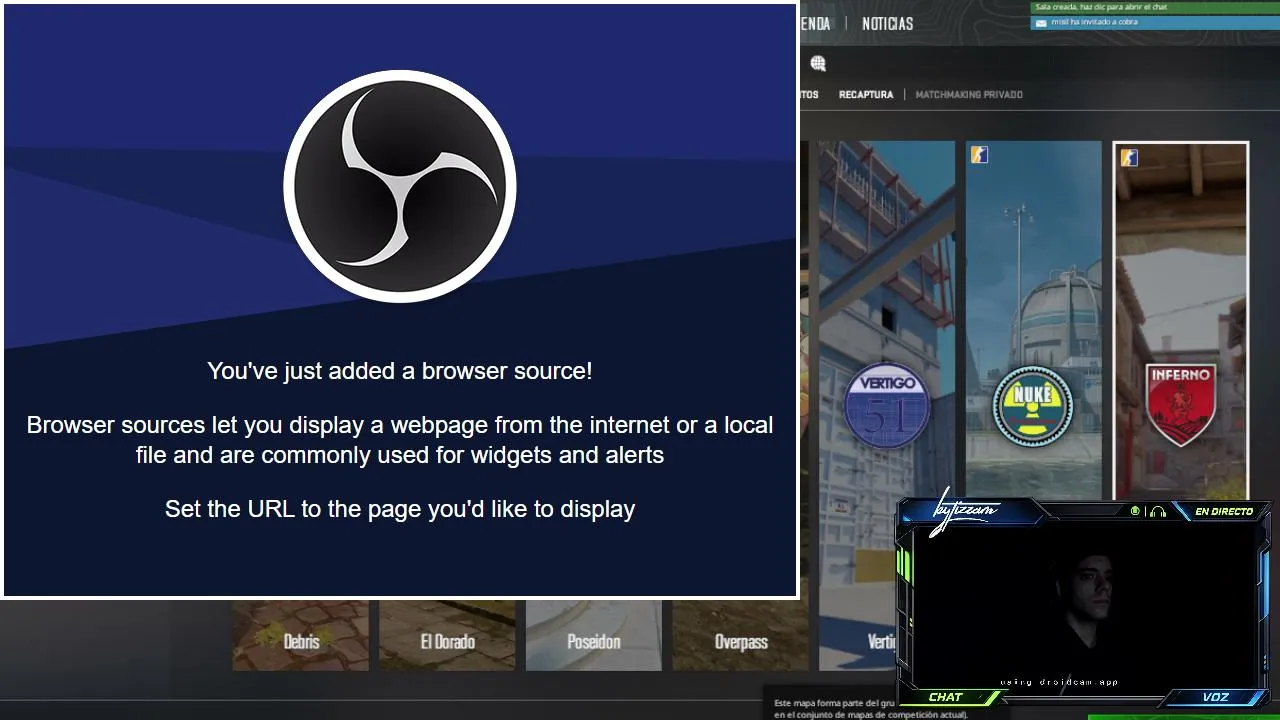Image resolution: width=1280 pixels, height=720 pixels.
Task: Choose the Poseidon map tile
Action: (x=594, y=635)
